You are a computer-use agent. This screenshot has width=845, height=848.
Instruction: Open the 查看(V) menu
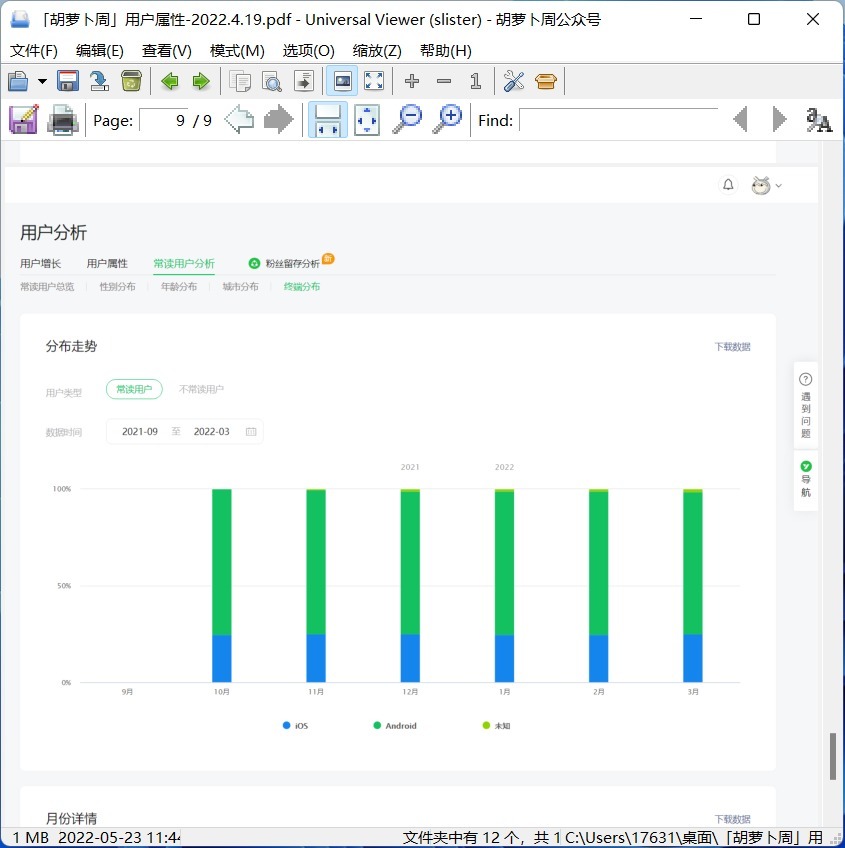166,51
